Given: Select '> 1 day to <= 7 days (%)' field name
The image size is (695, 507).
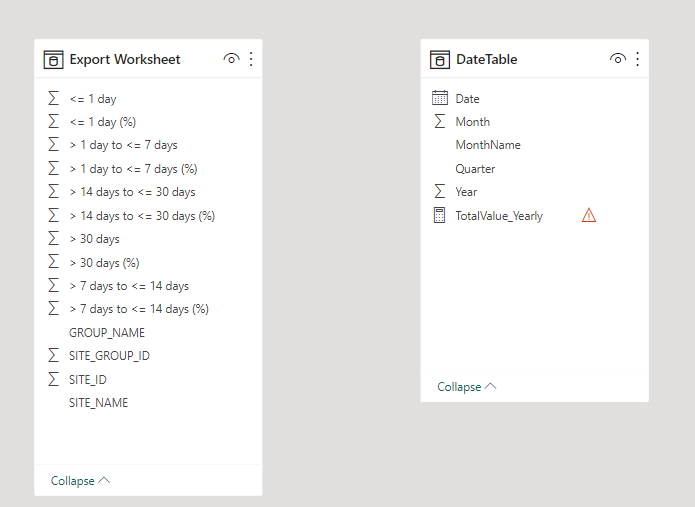Looking at the screenshot, I should pyautogui.click(x=133, y=169).
